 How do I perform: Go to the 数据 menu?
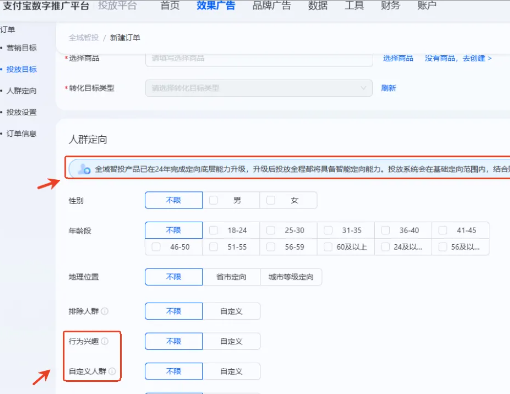pos(318,5)
